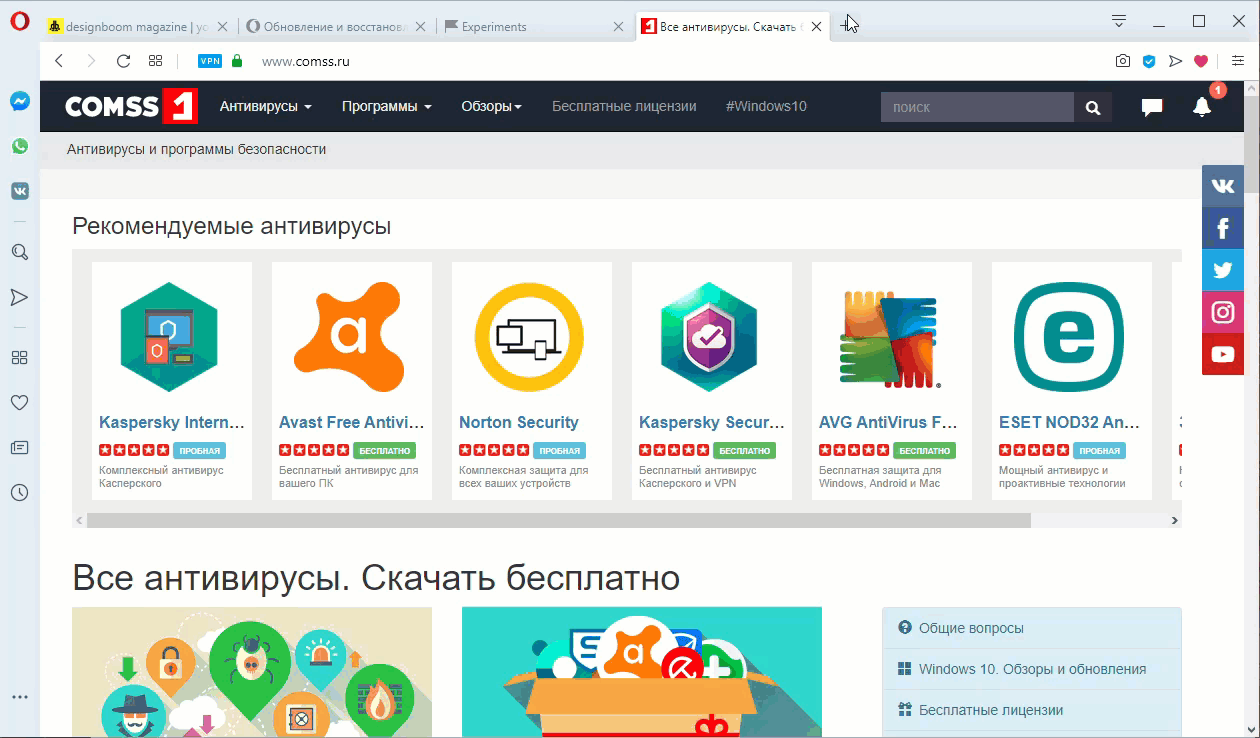Click the COMSS1 logo

[x=131, y=106]
